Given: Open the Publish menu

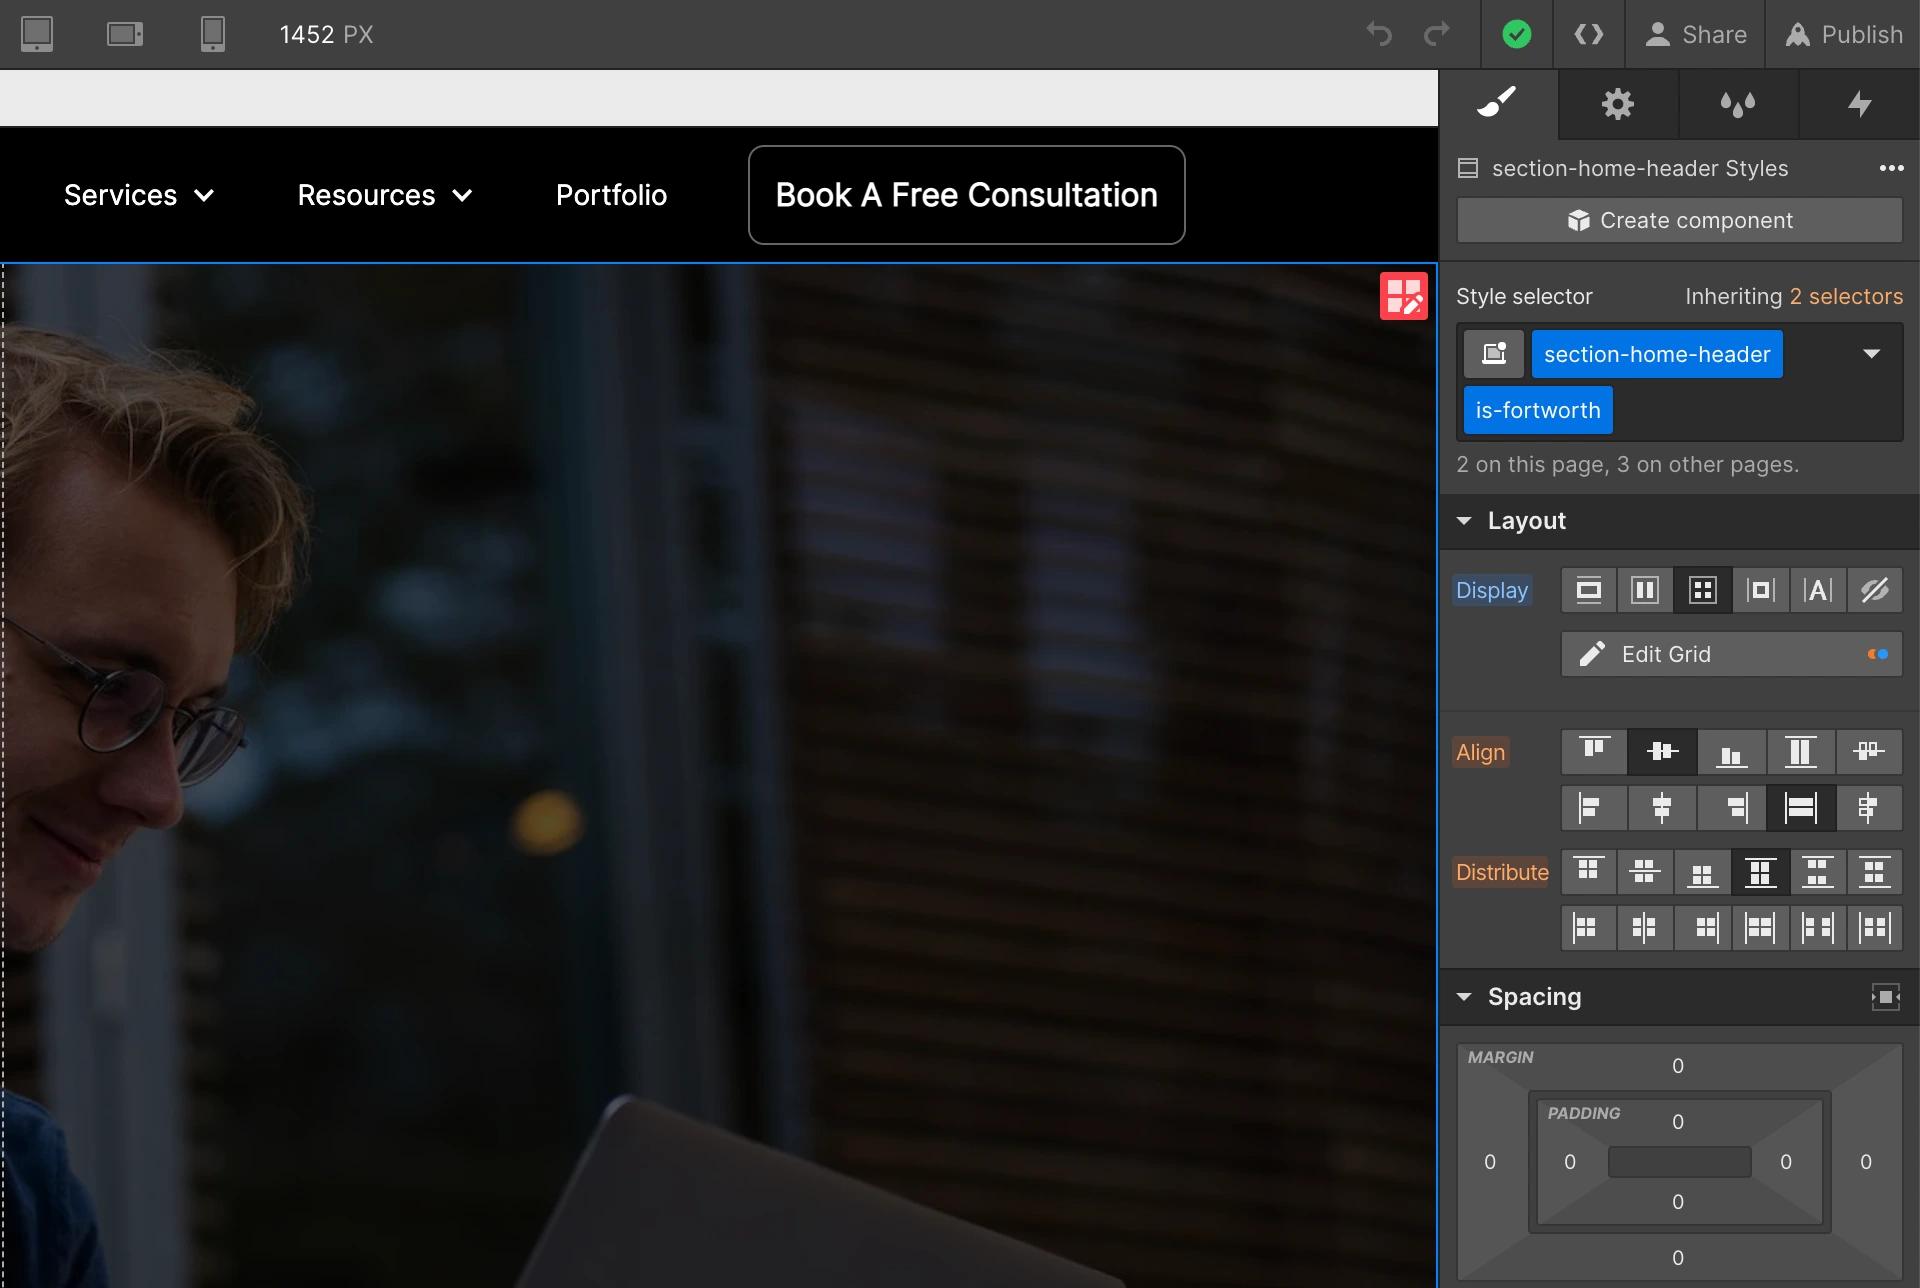Looking at the screenshot, I should coord(1843,34).
